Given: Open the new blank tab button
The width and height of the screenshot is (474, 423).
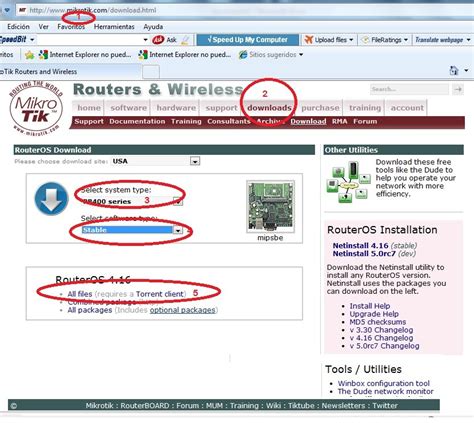Looking at the screenshot, I should pyautogui.click(x=151, y=71).
